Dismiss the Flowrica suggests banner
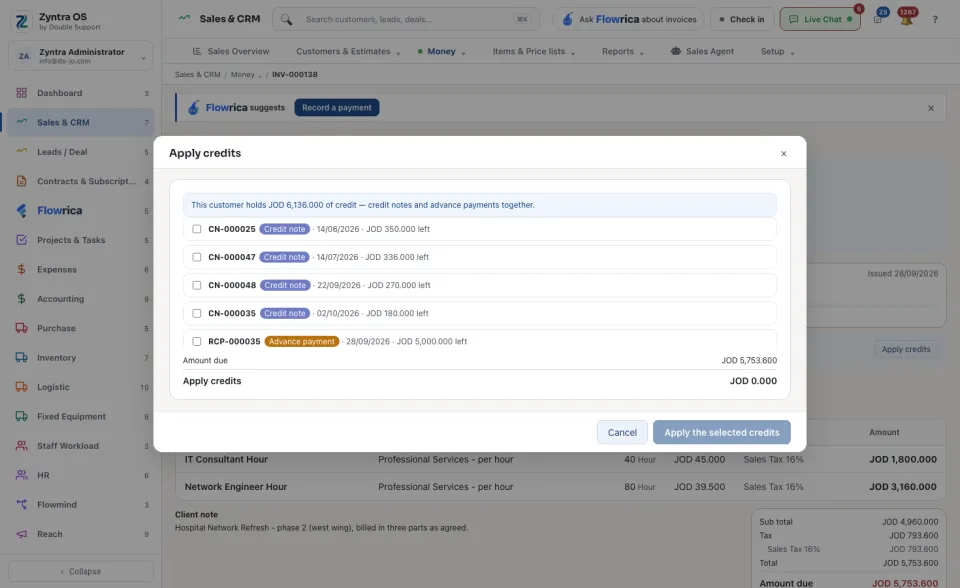 931,108
